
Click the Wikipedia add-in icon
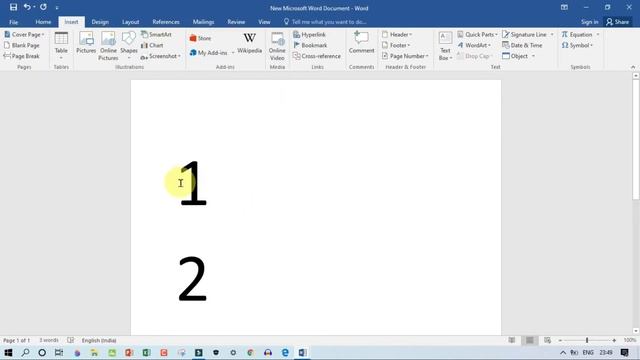tap(249, 43)
